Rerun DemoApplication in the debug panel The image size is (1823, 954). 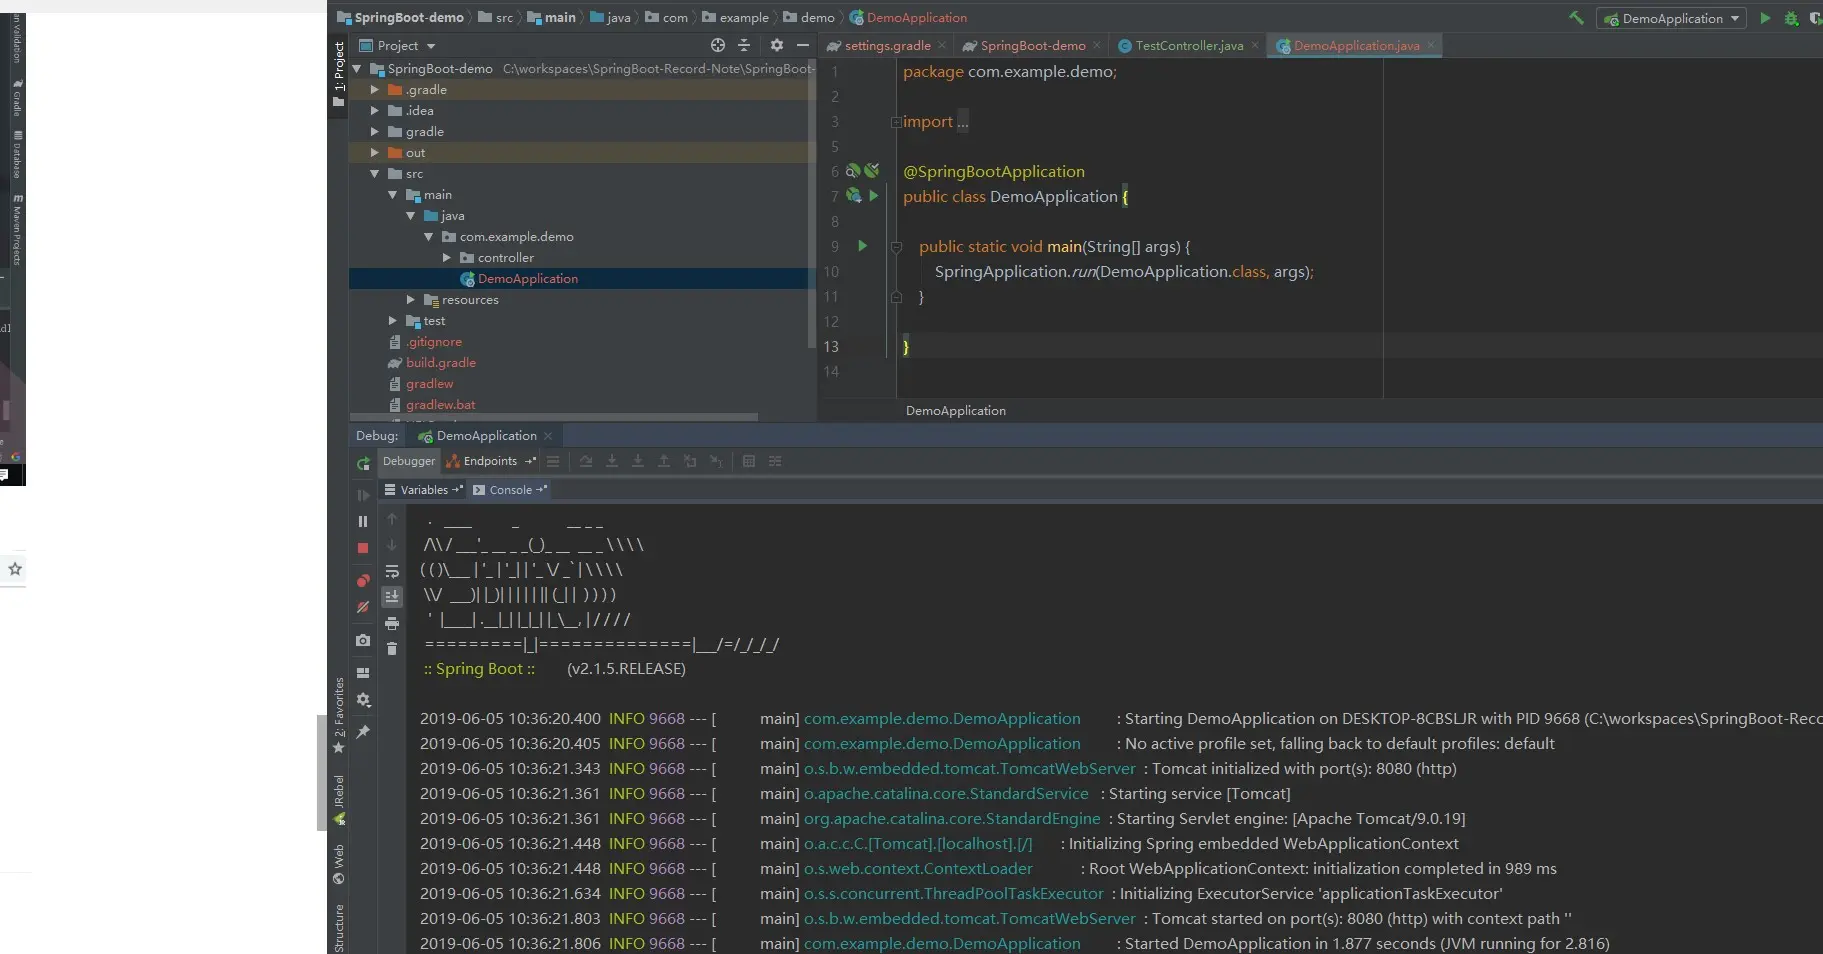(363, 463)
